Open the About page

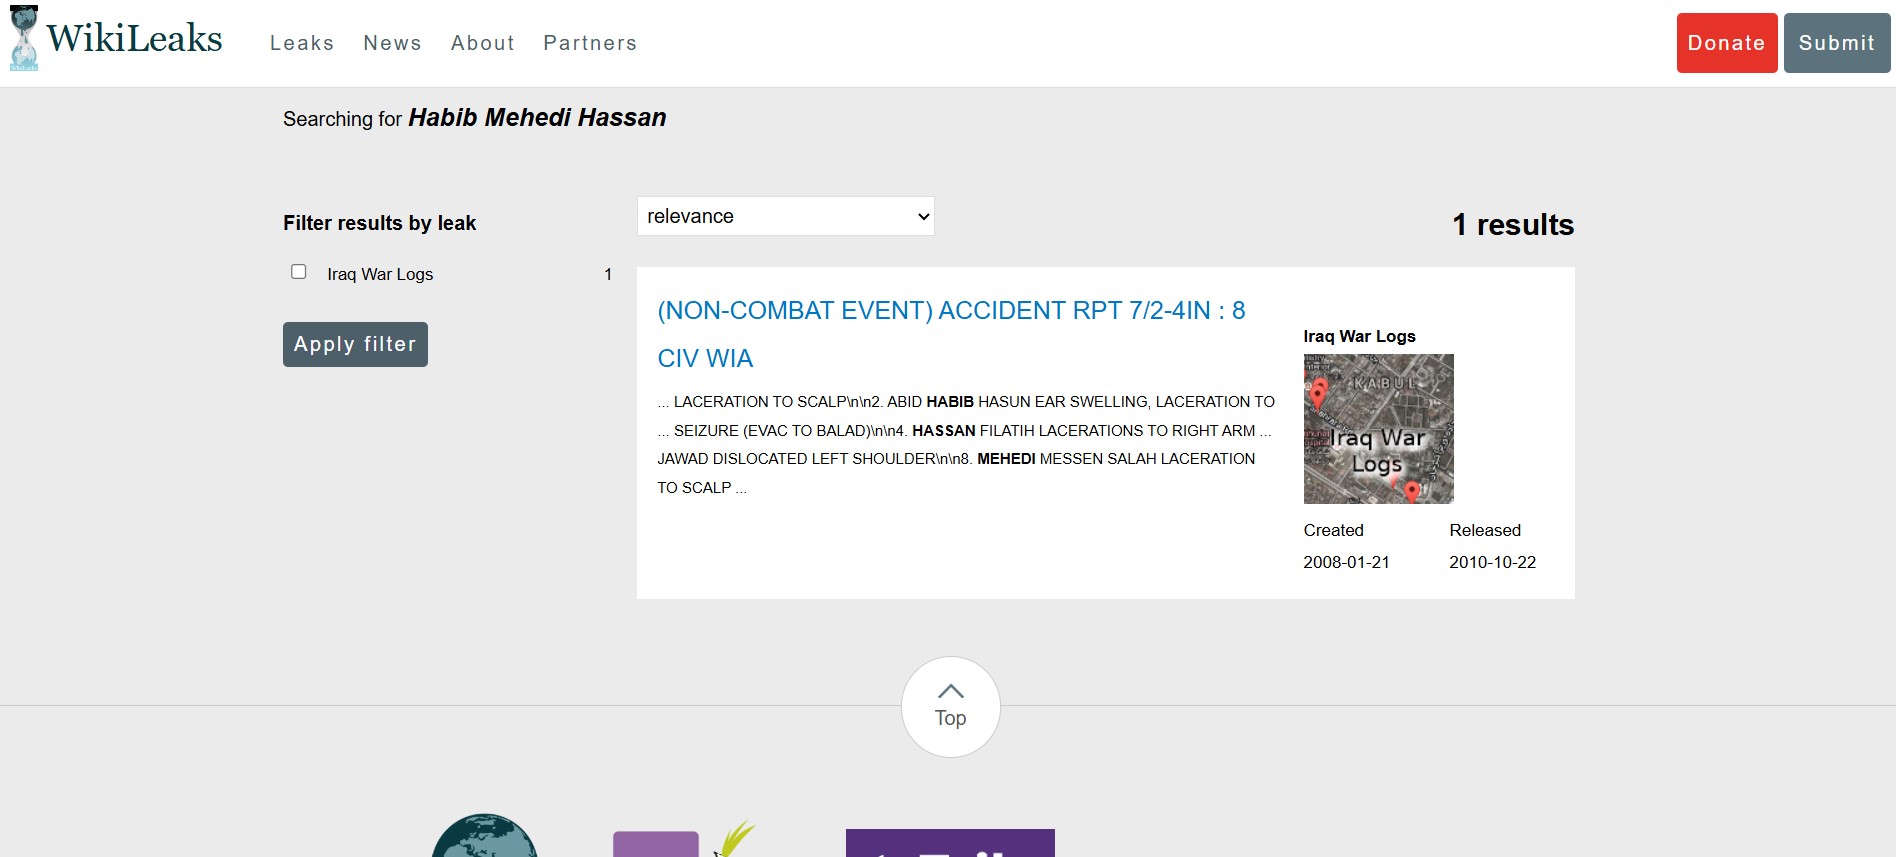[x=483, y=43]
